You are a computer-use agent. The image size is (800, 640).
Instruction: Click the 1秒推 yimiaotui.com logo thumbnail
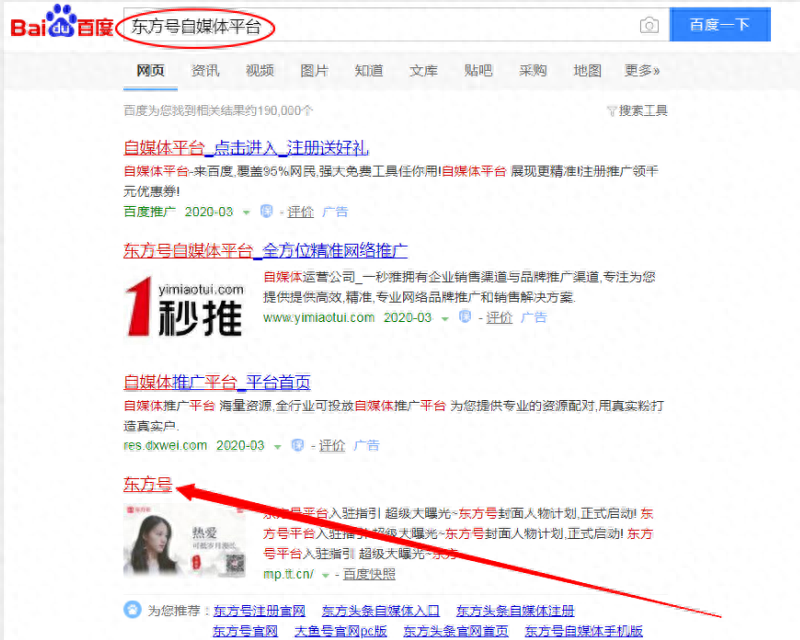click(x=184, y=307)
